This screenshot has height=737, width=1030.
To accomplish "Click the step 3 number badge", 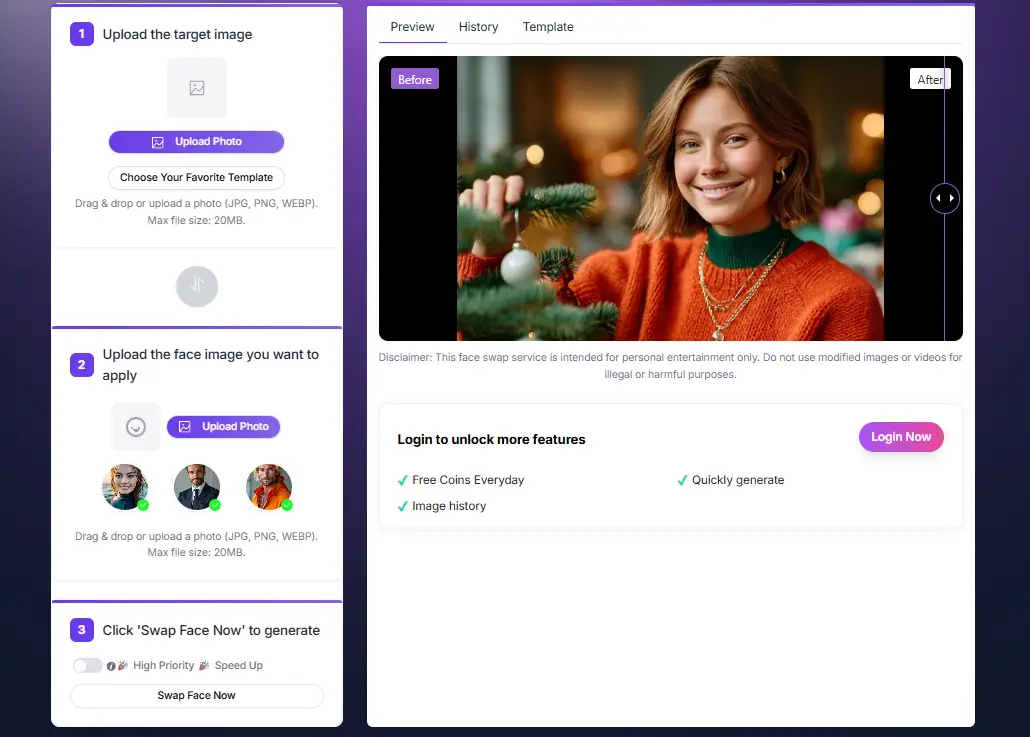I will click(81, 630).
